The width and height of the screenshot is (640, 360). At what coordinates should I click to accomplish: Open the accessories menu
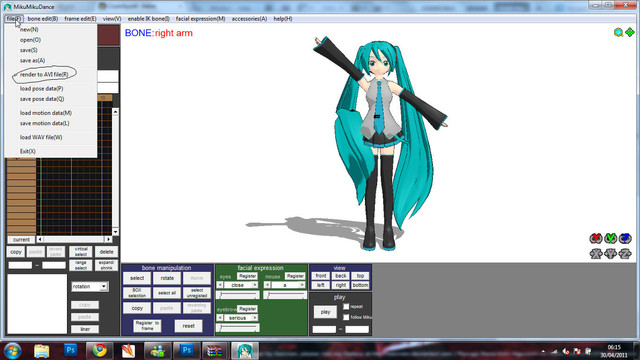click(249, 19)
